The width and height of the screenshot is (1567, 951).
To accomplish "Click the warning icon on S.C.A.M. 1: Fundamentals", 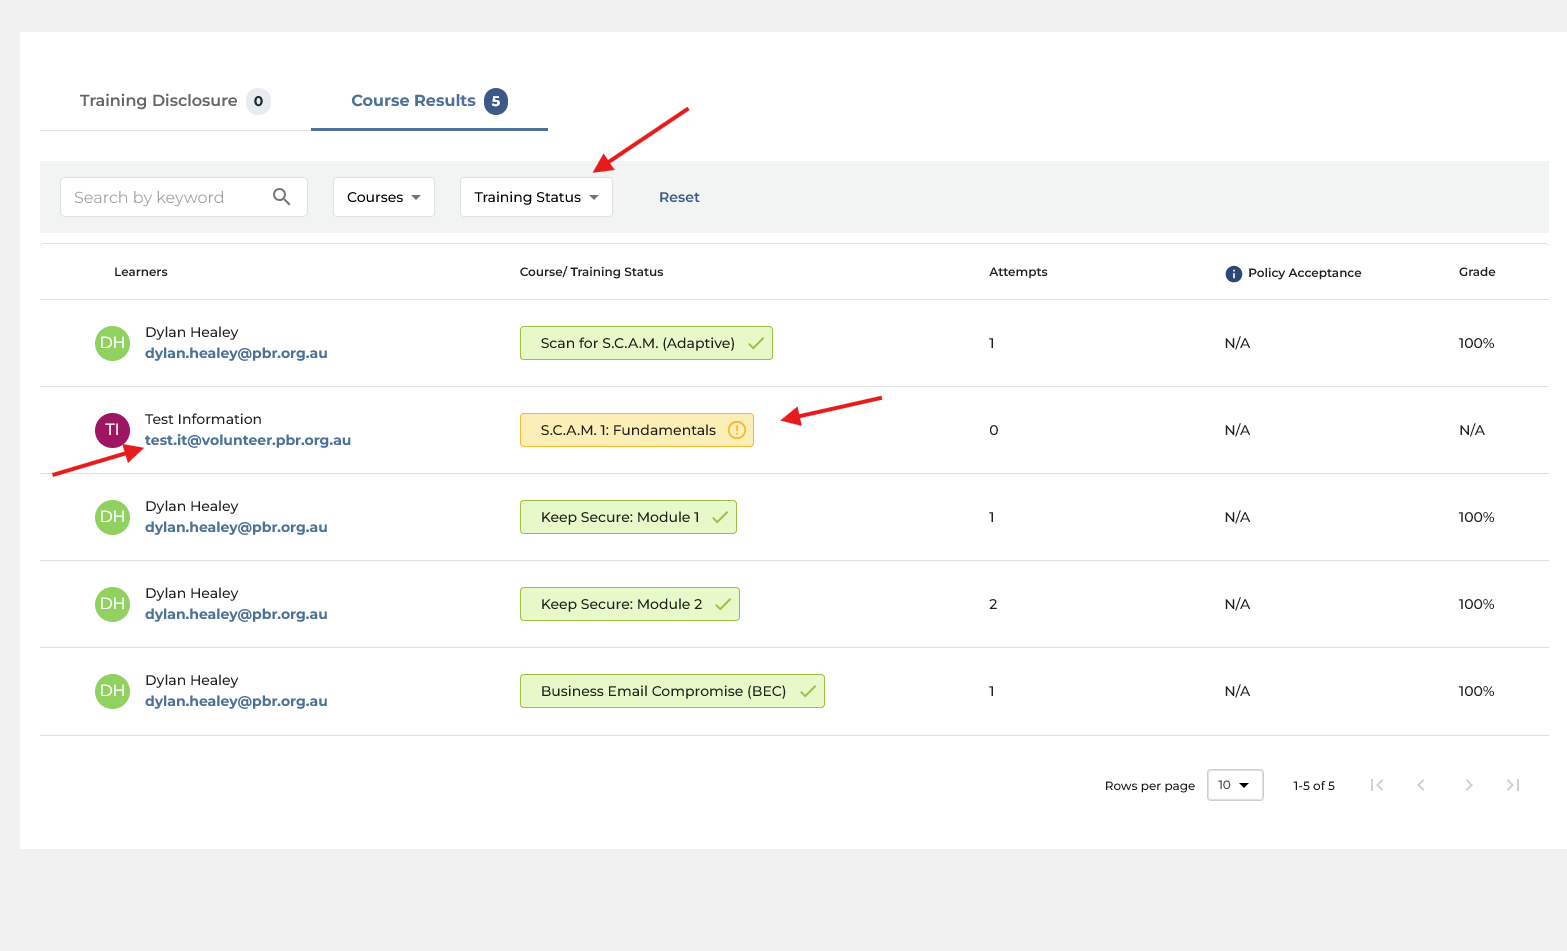I will point(737,430).
